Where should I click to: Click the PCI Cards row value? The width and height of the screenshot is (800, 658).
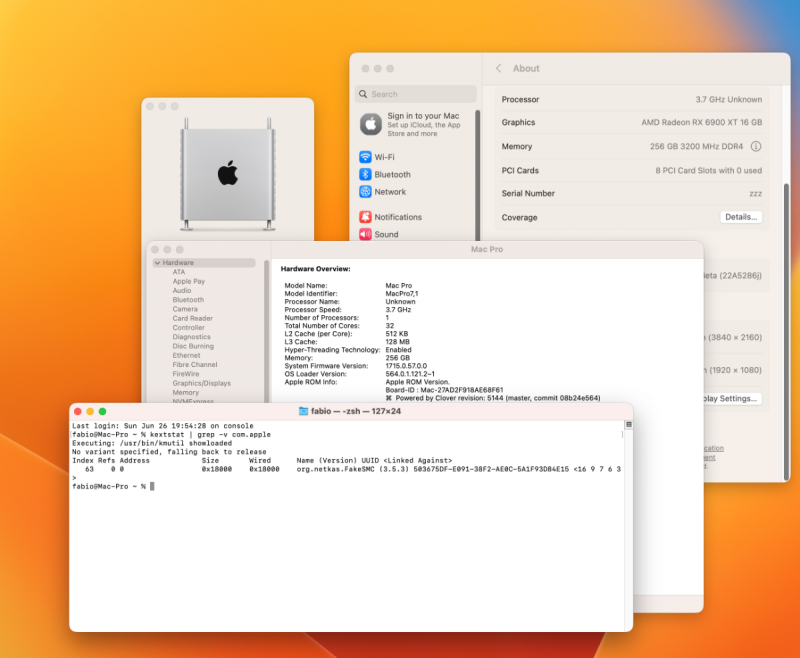(x=708, y=170)
